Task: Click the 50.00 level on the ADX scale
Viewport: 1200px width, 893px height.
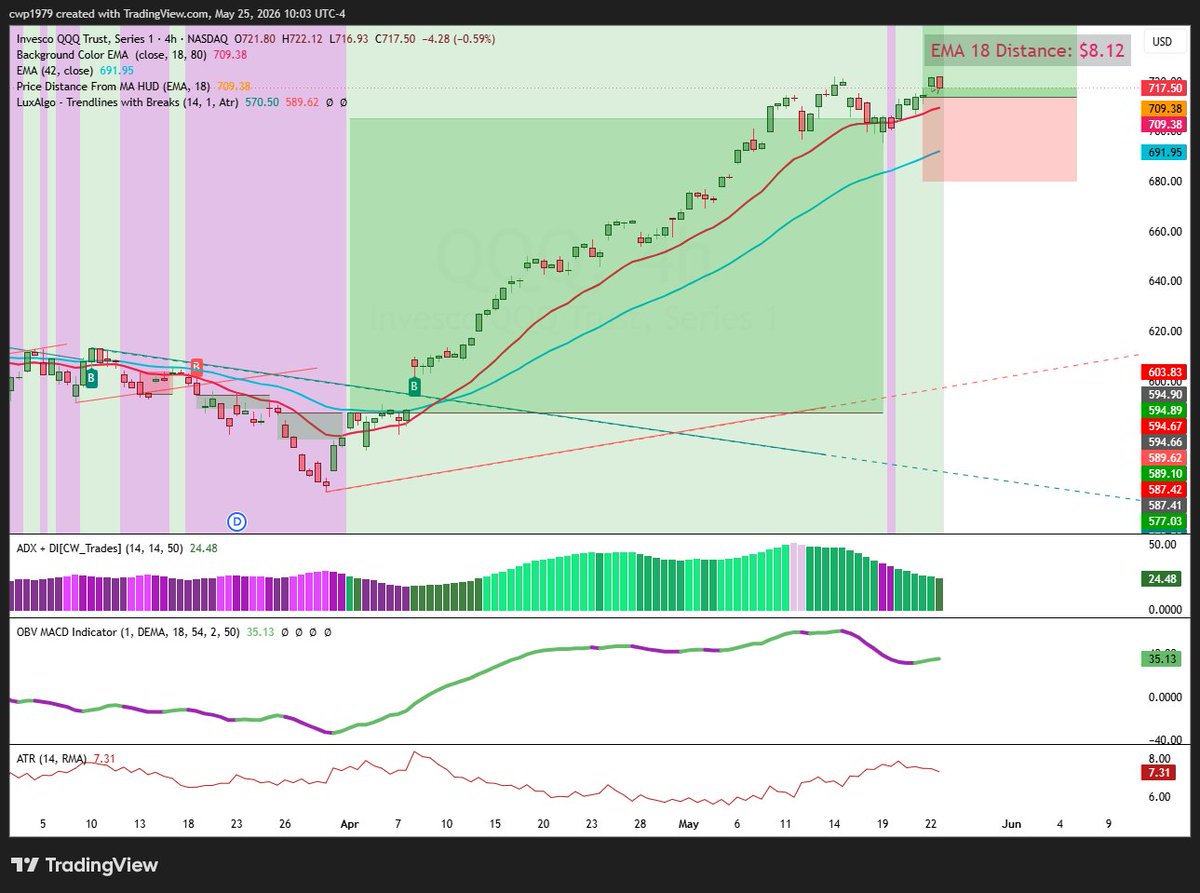Action: (1163, 545)
